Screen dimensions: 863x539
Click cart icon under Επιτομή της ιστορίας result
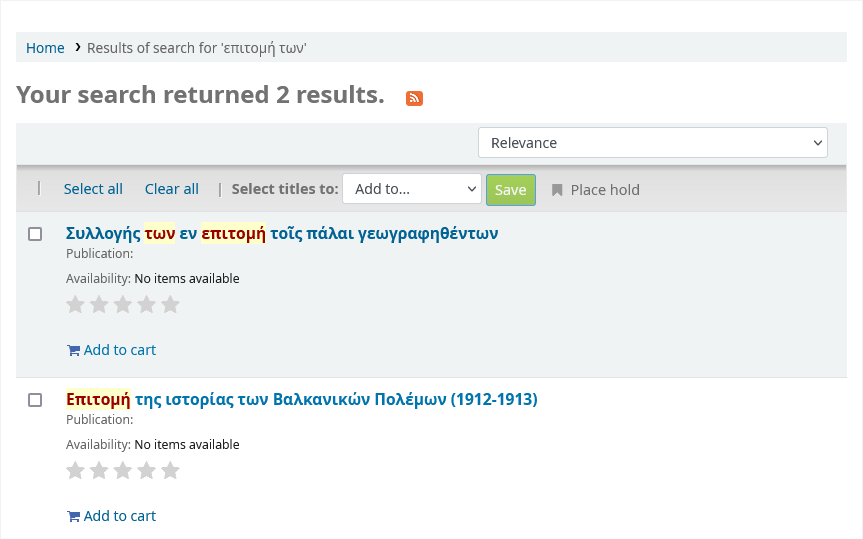tap(73, 517)
